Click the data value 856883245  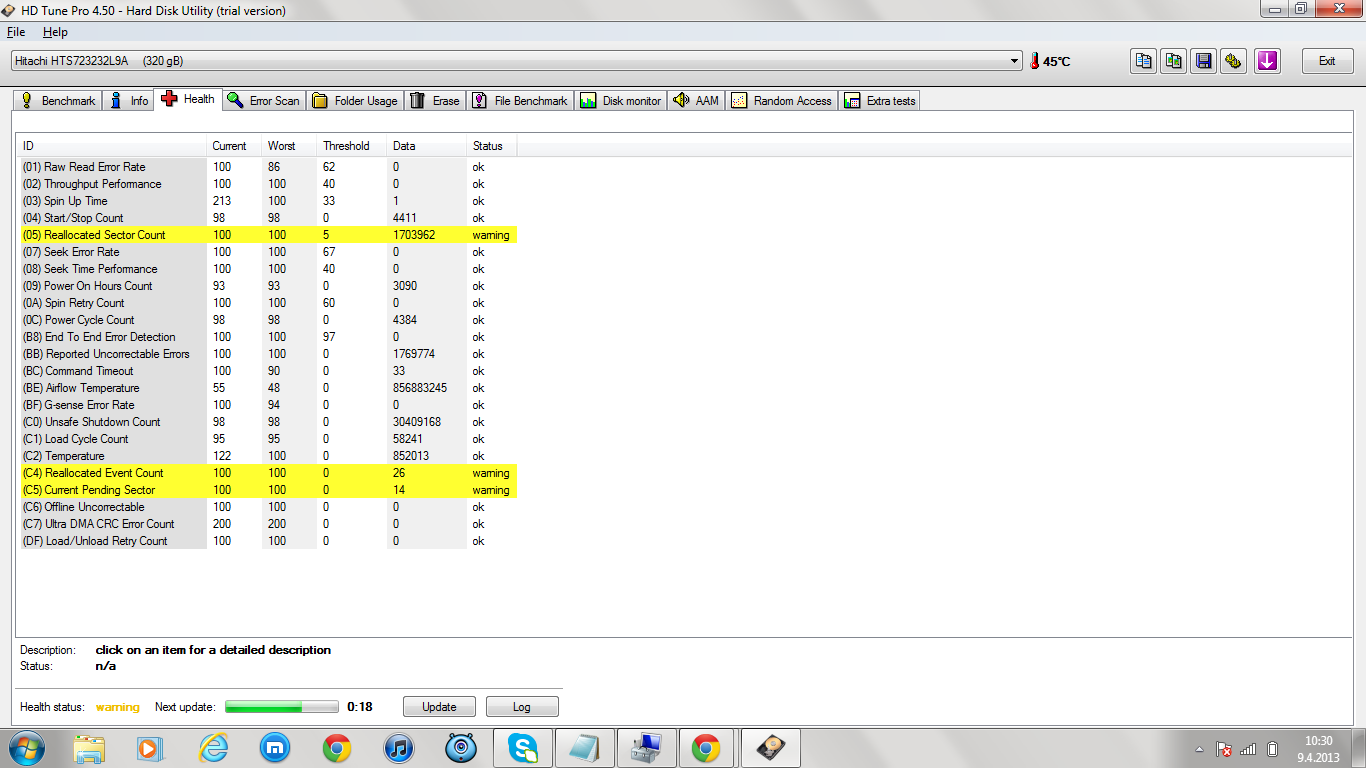[x=420, y=388]
